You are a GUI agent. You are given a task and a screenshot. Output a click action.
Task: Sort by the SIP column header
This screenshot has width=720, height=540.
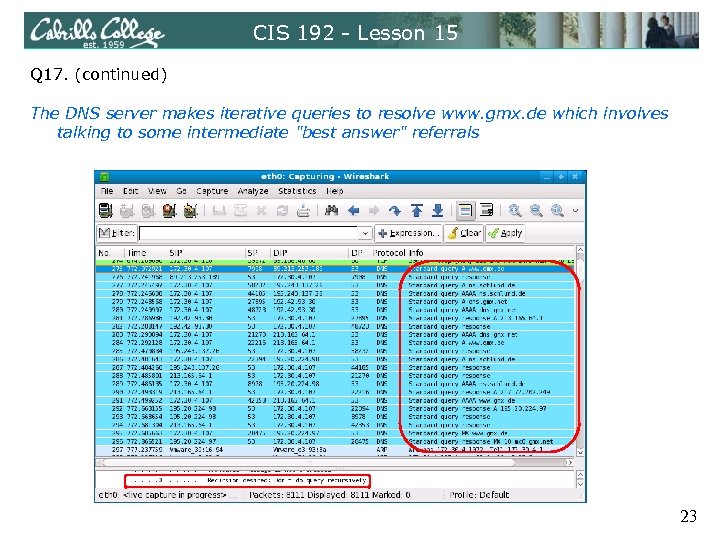tap(207, 253)
